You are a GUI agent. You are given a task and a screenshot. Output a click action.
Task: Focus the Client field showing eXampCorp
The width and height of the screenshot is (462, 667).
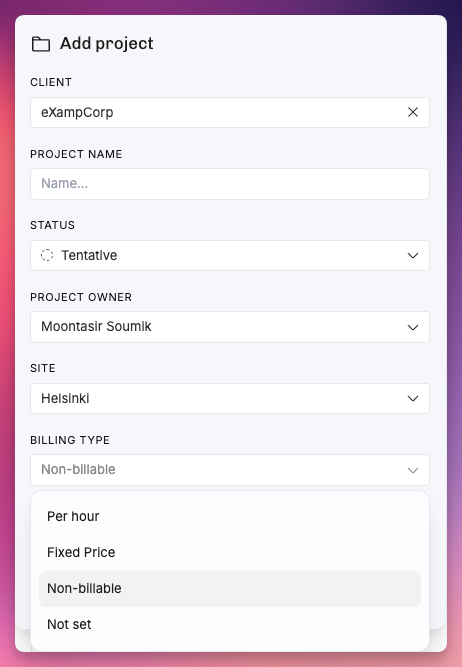click(230, 112)
